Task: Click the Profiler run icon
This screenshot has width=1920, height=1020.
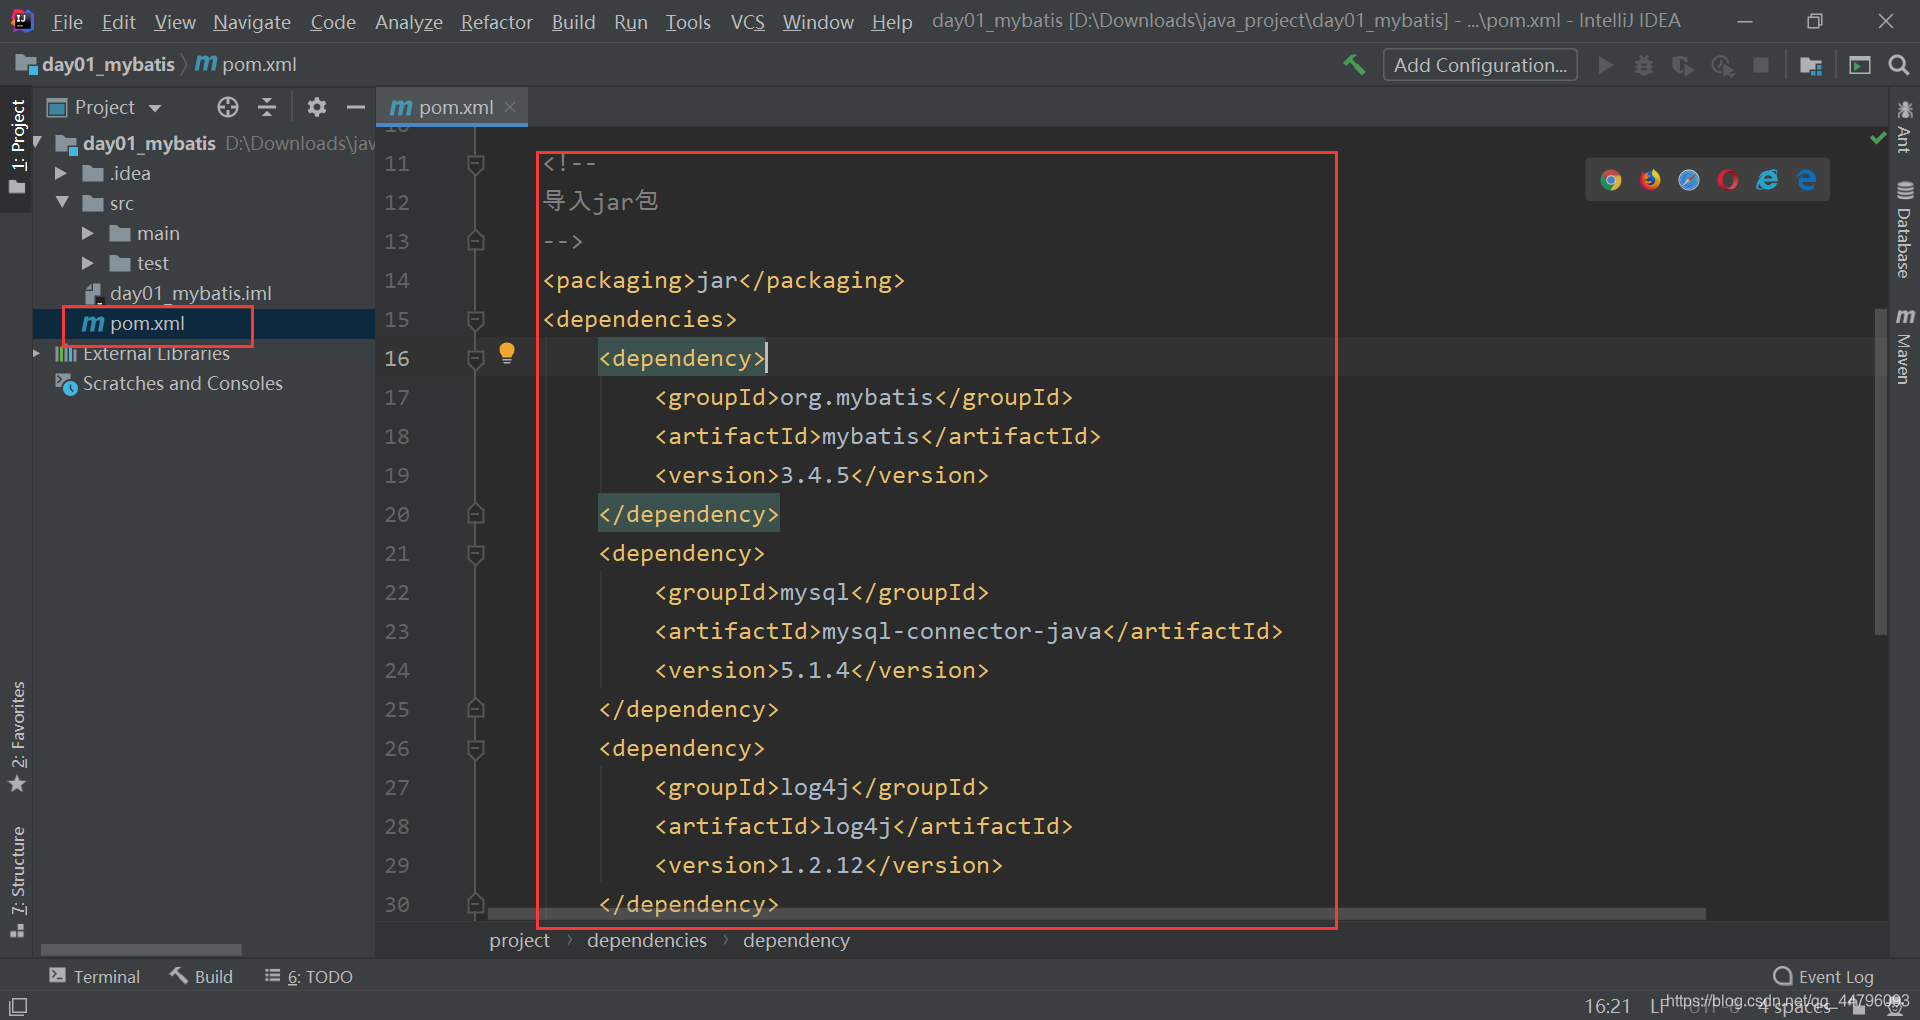Action: 1722,65
